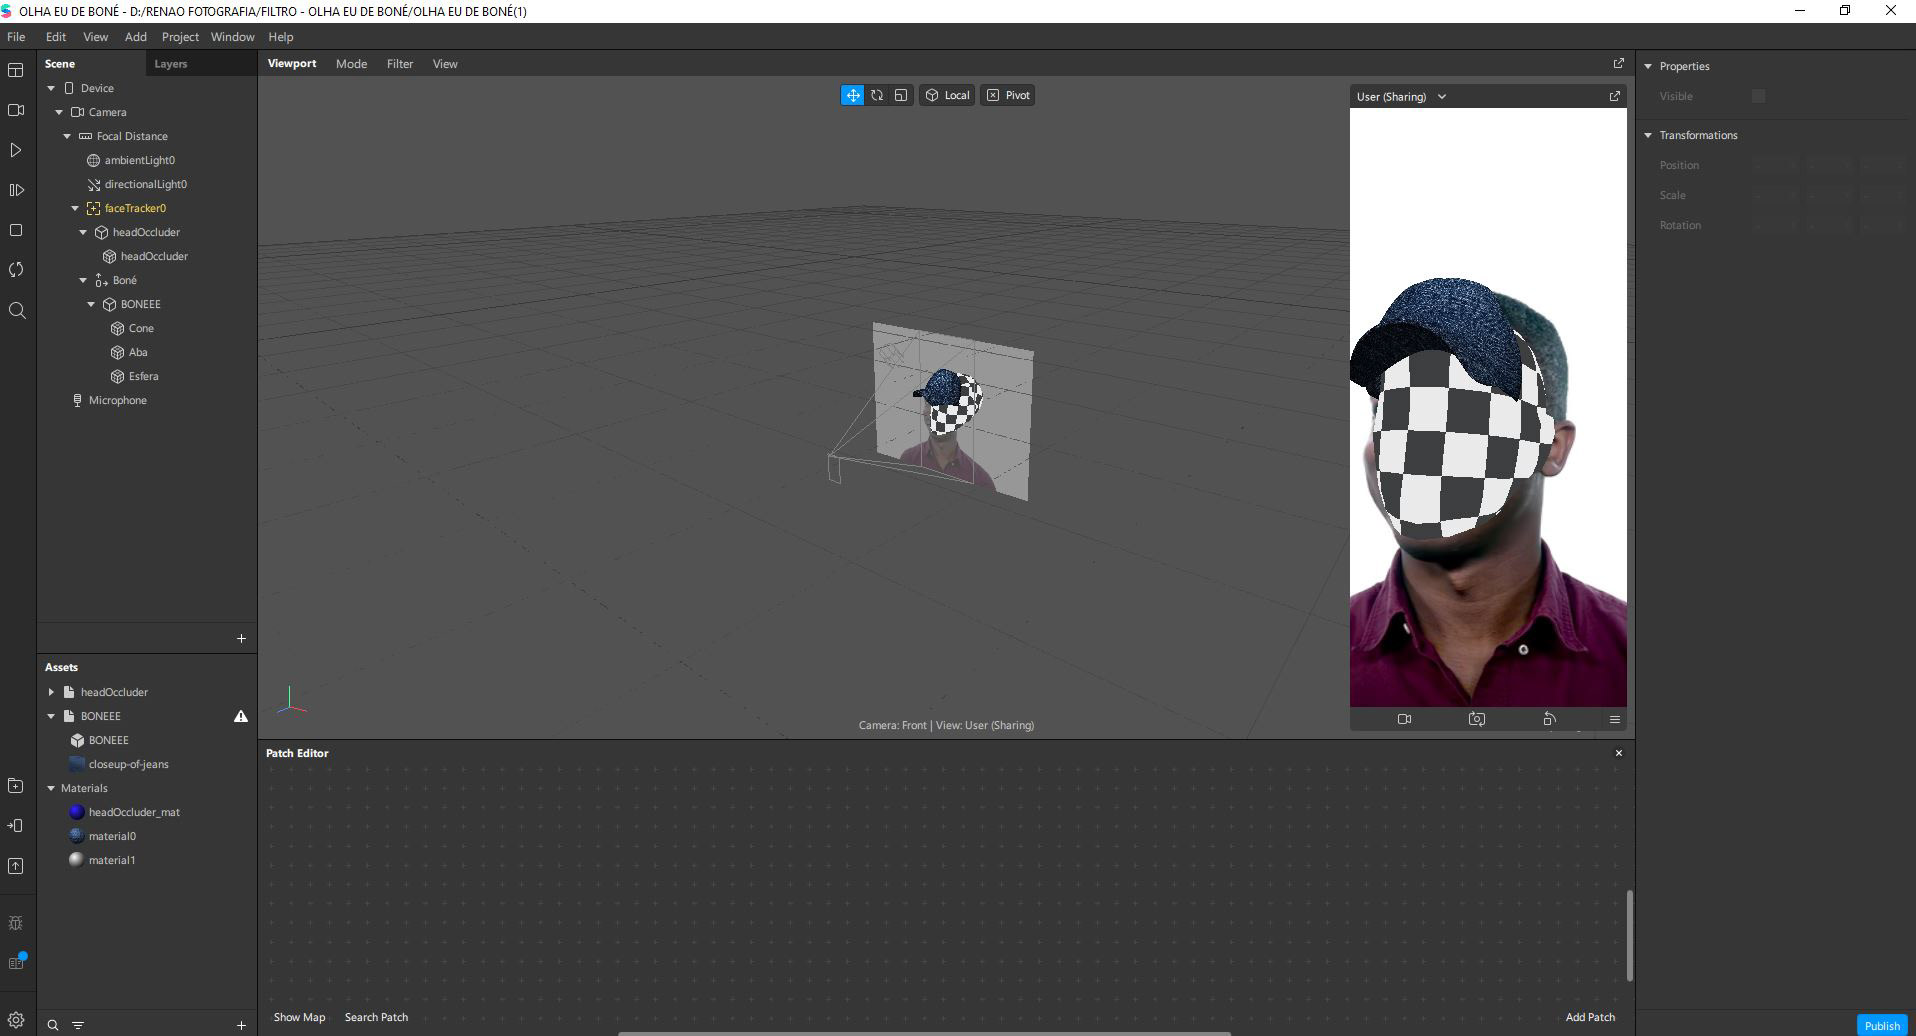Click the restart refresh icon in sidebar
Screen dimensions: 1916x1036
point(16,270)
